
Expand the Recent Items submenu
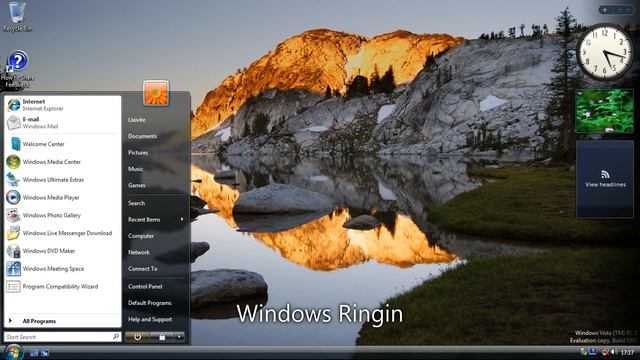pyautogui.click(x=156, y=220)
